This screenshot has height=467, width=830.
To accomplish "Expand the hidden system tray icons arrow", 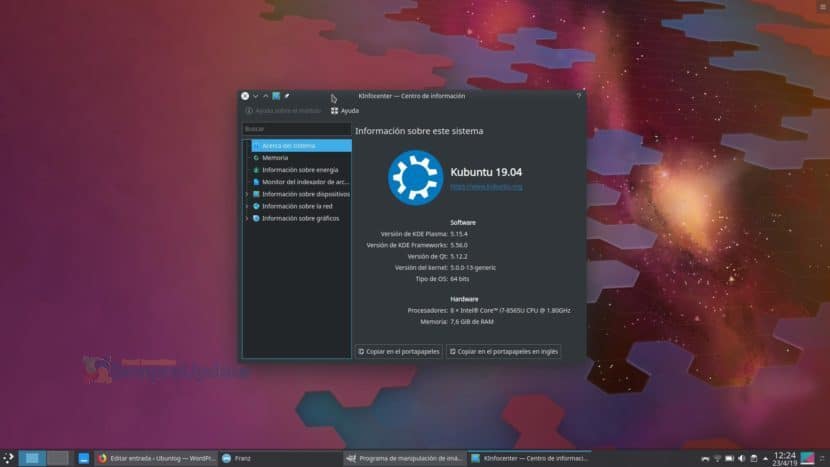I will pyautogui.click(x=765, y=459).
